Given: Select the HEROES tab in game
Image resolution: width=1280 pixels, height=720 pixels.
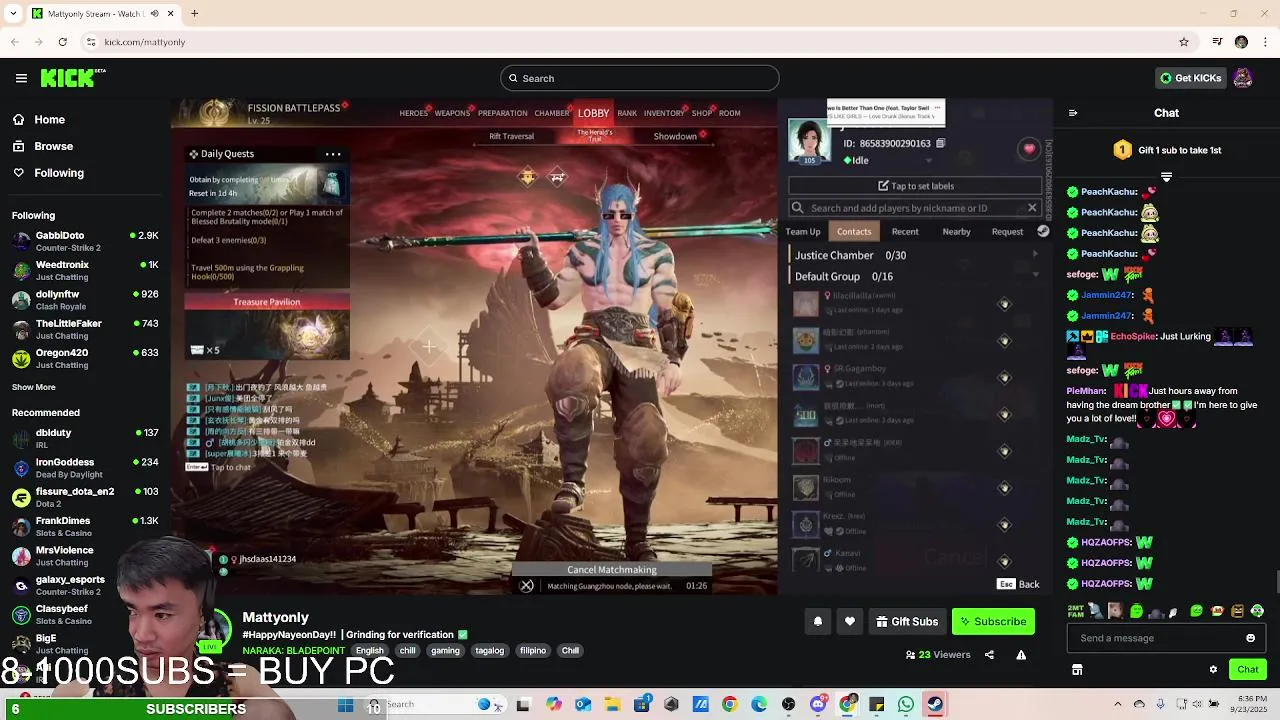Looking at the screenshot, I should click(413, 113).
